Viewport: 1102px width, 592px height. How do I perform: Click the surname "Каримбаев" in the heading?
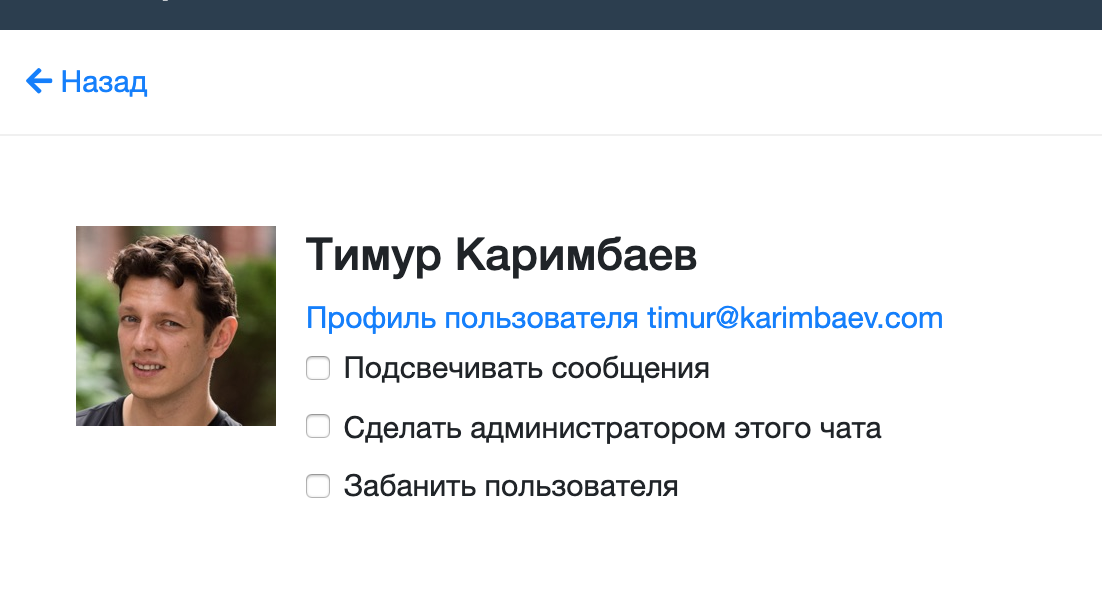pos(576,255)
